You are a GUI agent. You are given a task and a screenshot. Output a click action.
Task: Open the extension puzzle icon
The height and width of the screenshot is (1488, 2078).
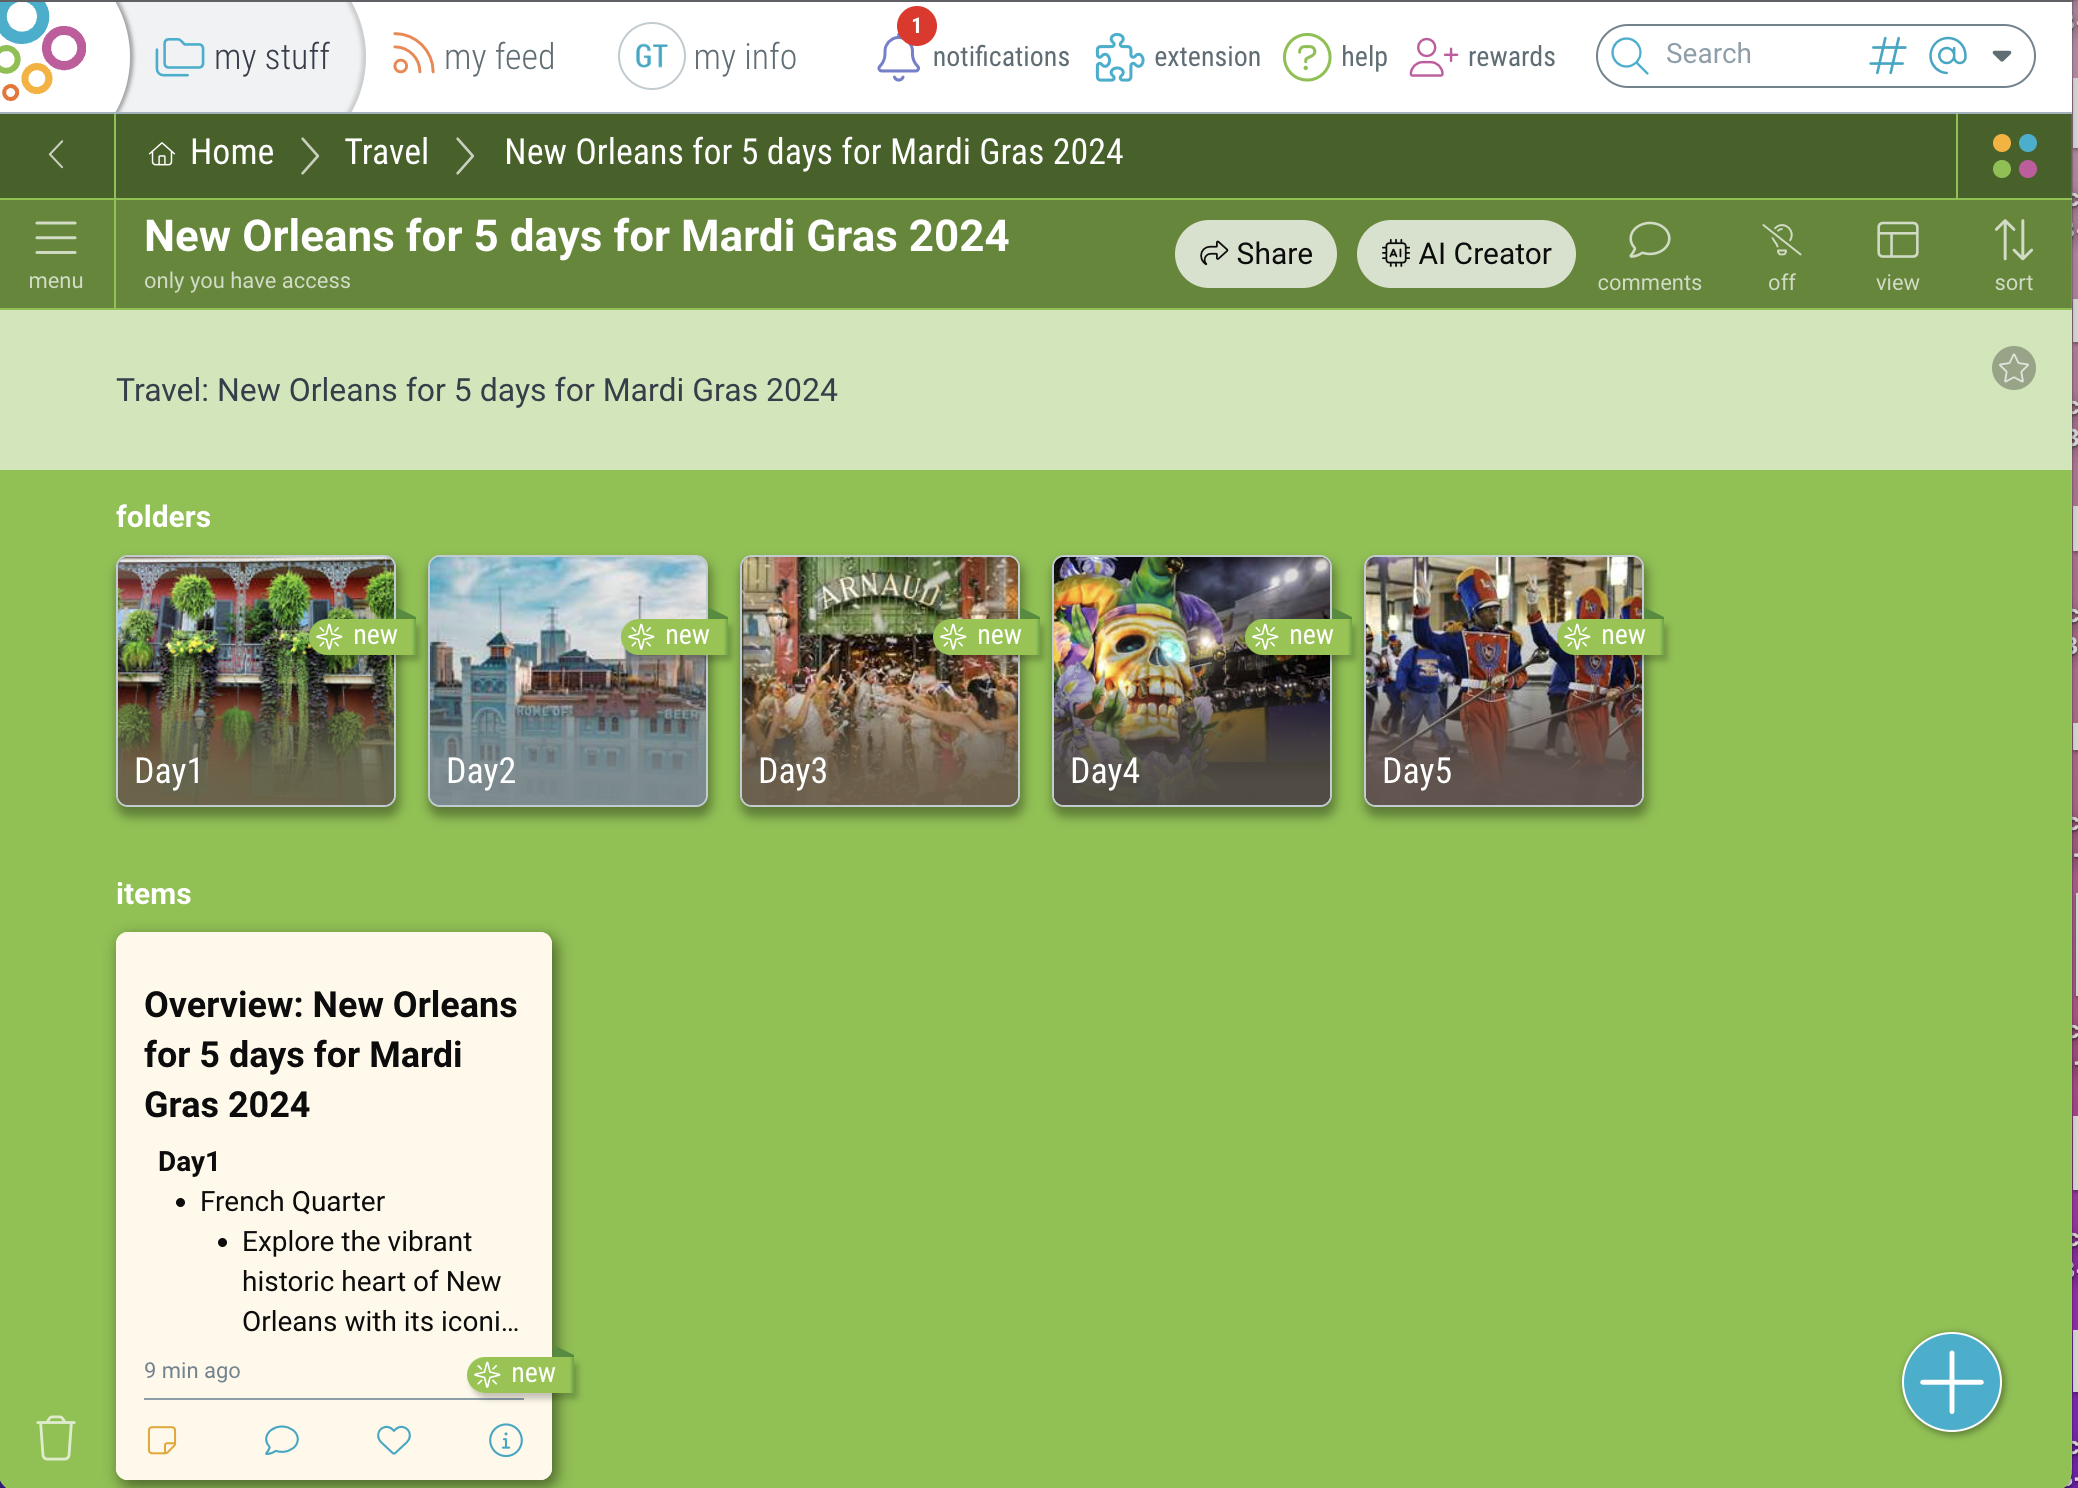pos(1118,57)
